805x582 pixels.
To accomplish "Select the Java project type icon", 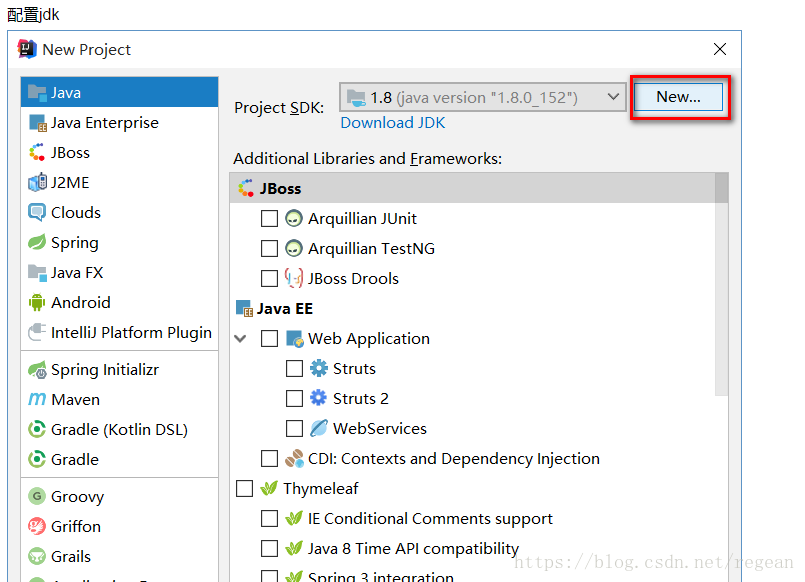I will [37, 93].
